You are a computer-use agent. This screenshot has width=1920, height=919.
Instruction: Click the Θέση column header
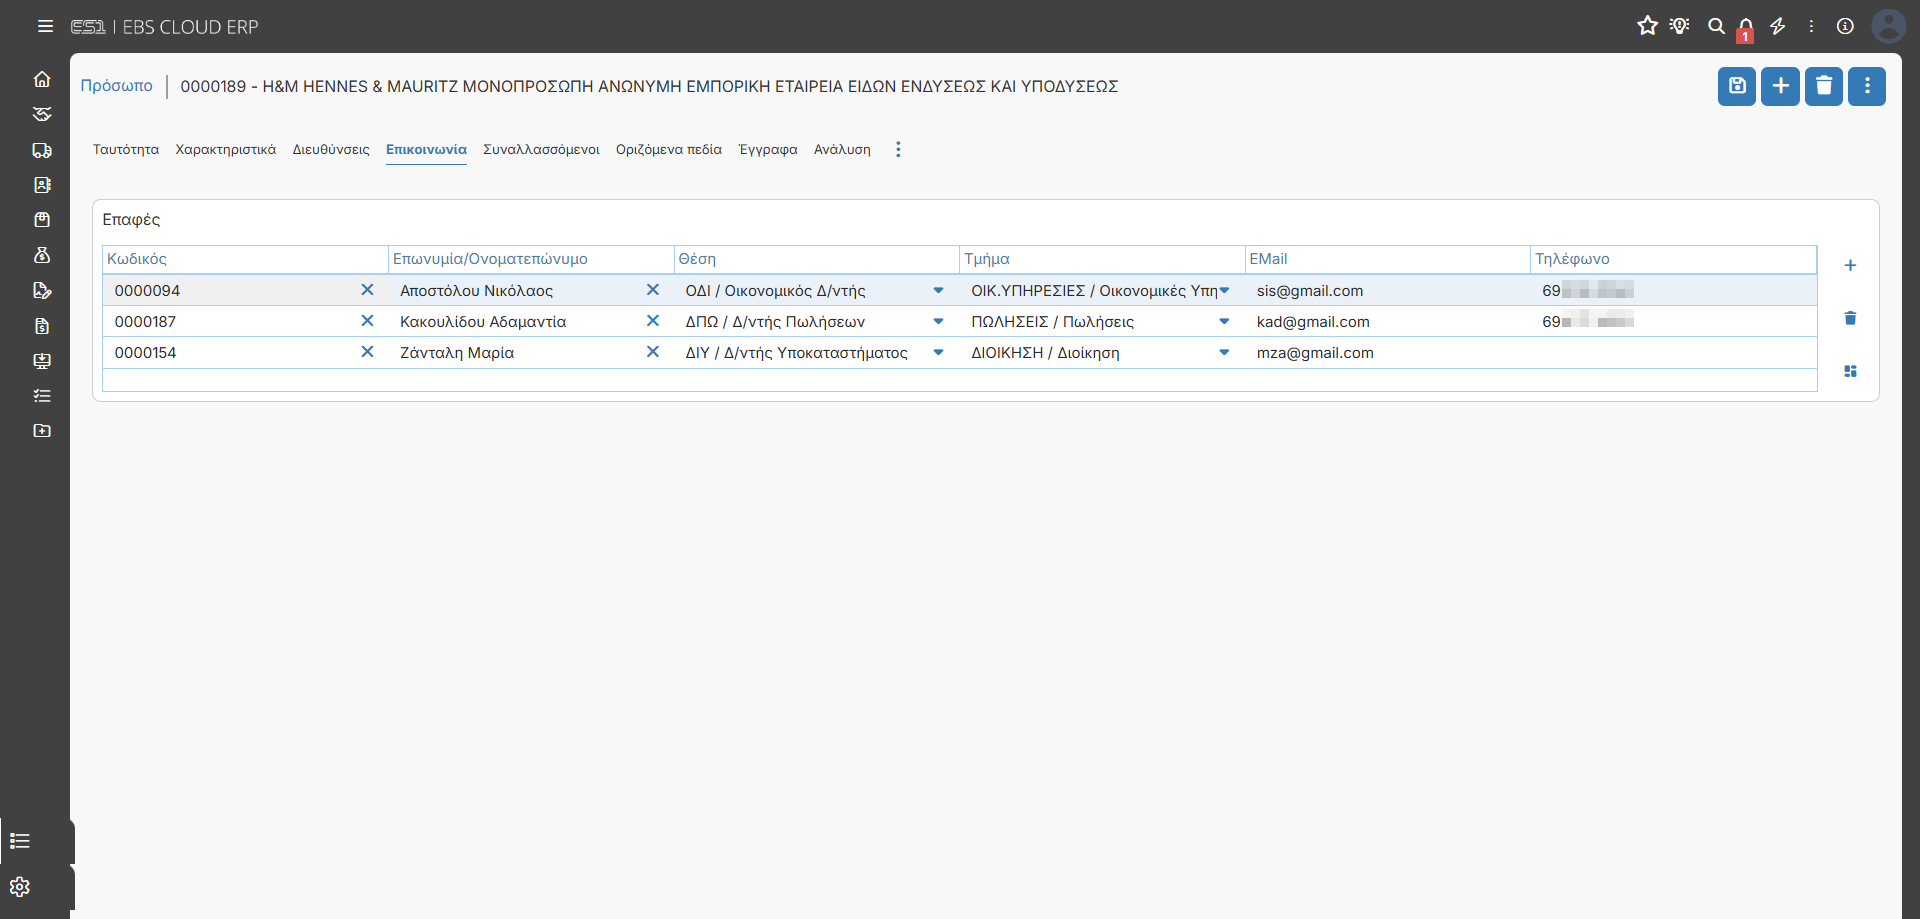click(x=817, y=259)
